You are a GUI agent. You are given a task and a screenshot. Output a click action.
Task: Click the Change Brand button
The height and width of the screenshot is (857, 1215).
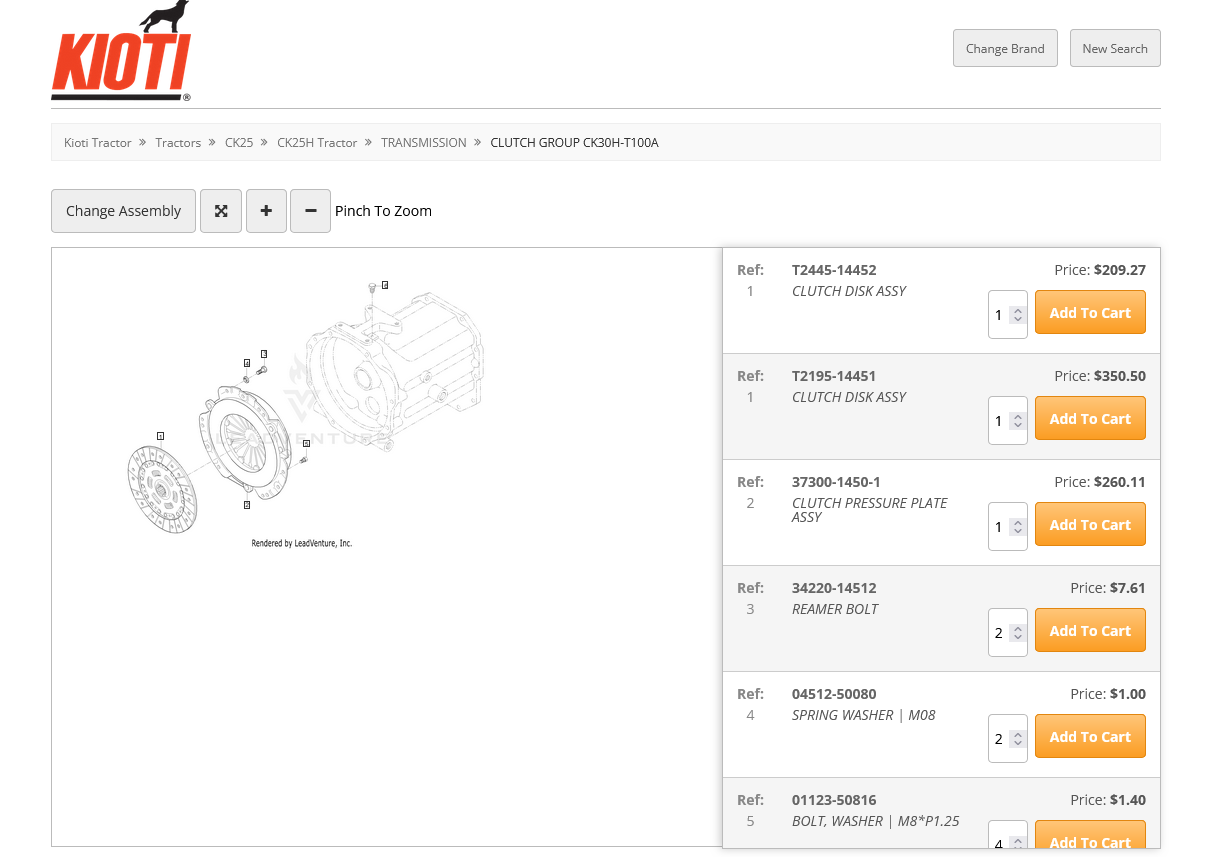pyautogui.click(x=1005, y=48)
